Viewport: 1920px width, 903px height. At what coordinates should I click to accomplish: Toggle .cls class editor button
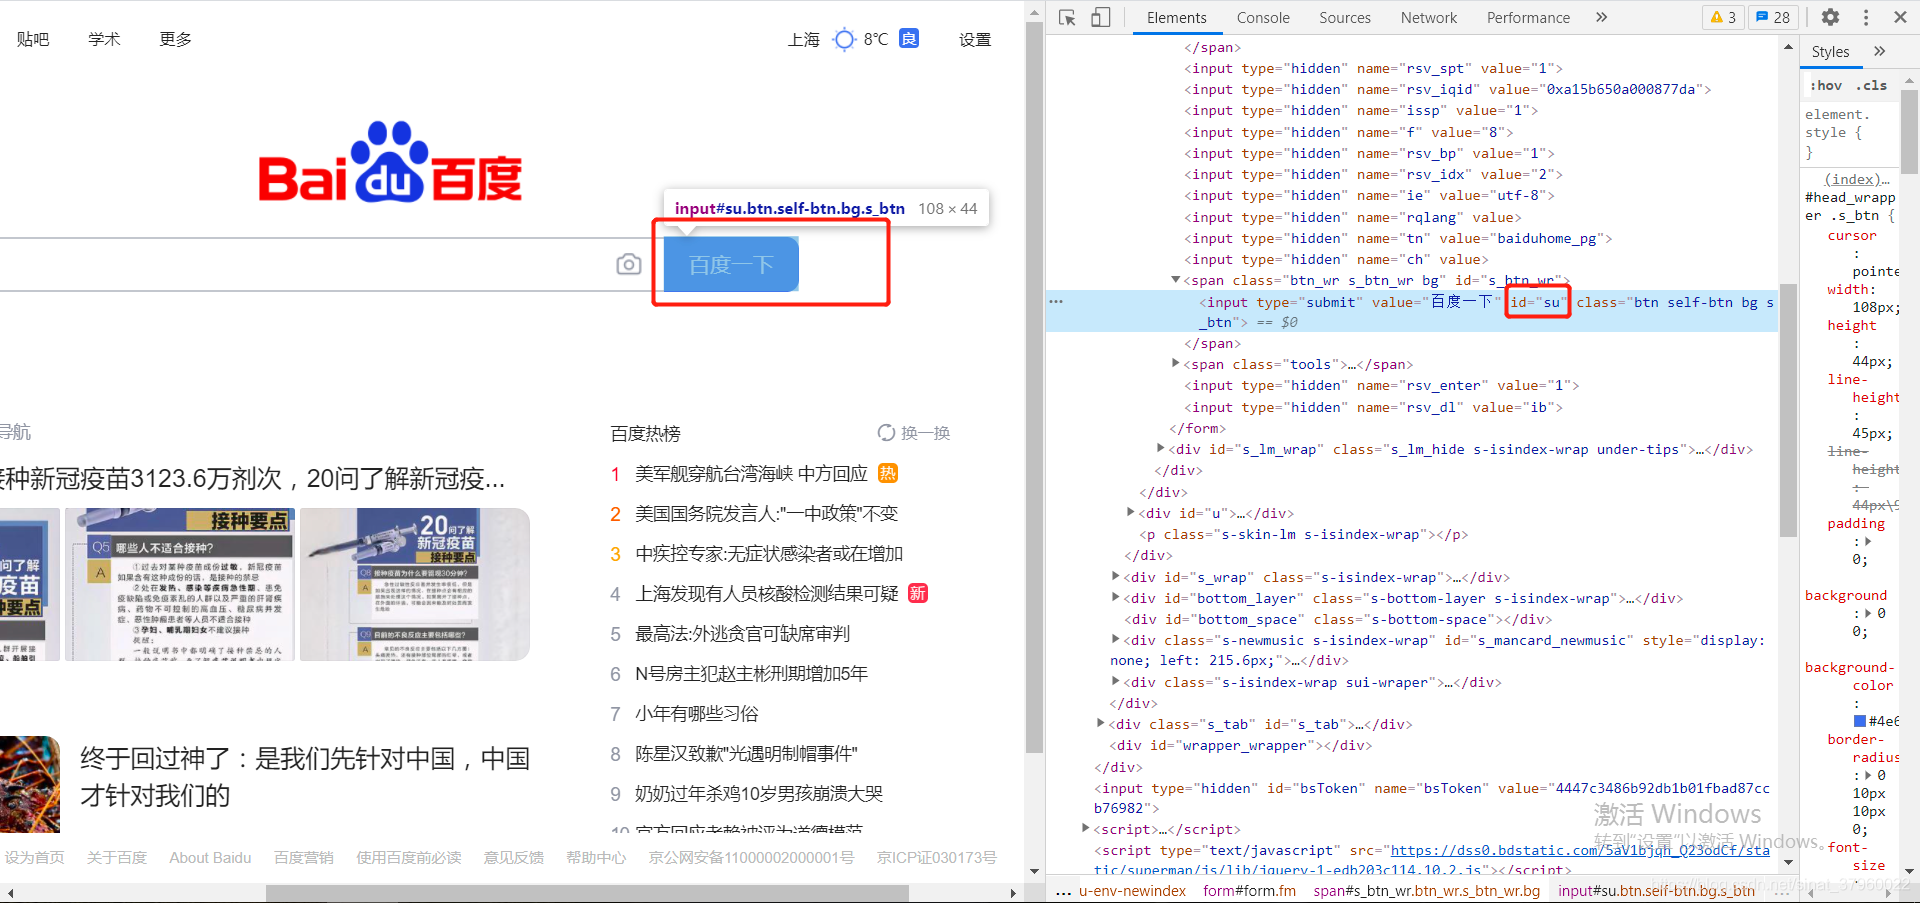coord(1871,86)
